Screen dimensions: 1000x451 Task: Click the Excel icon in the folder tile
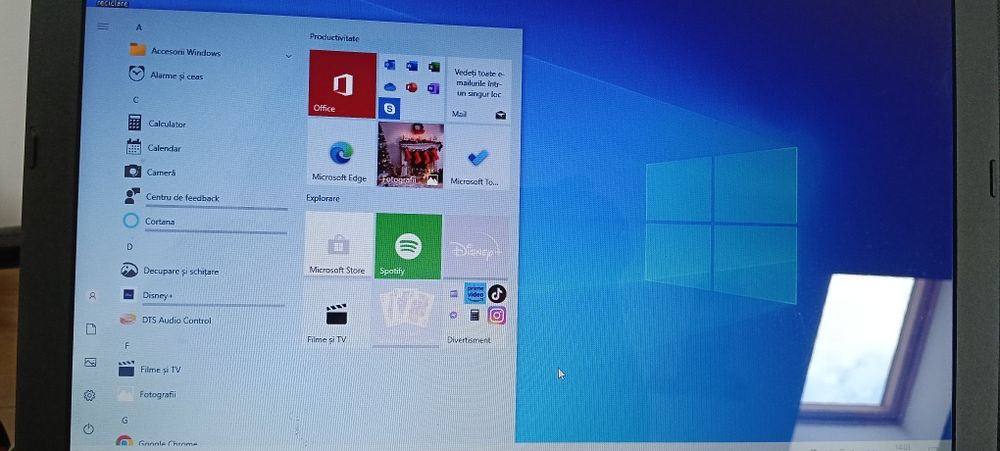pyautogui.click(x=434, y=66)
